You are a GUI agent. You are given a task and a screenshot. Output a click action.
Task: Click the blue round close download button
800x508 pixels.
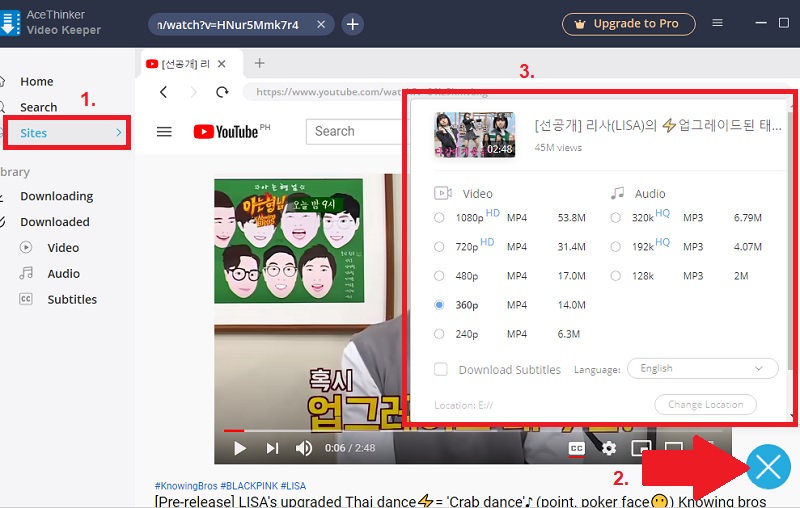[x=768, y=466]
